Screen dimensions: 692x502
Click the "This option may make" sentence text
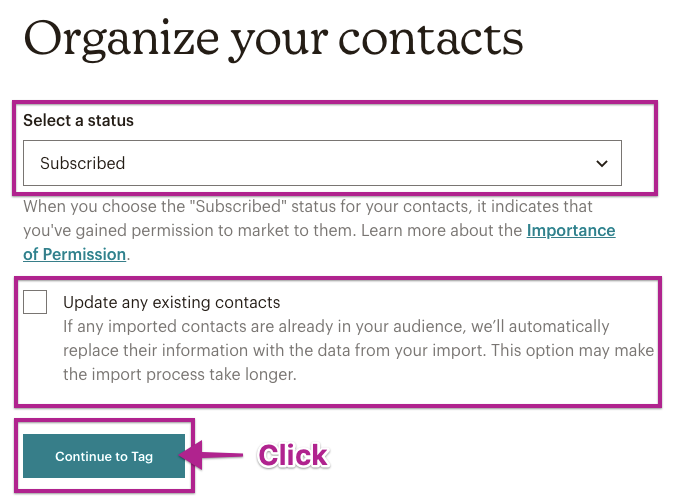[578, 351]
